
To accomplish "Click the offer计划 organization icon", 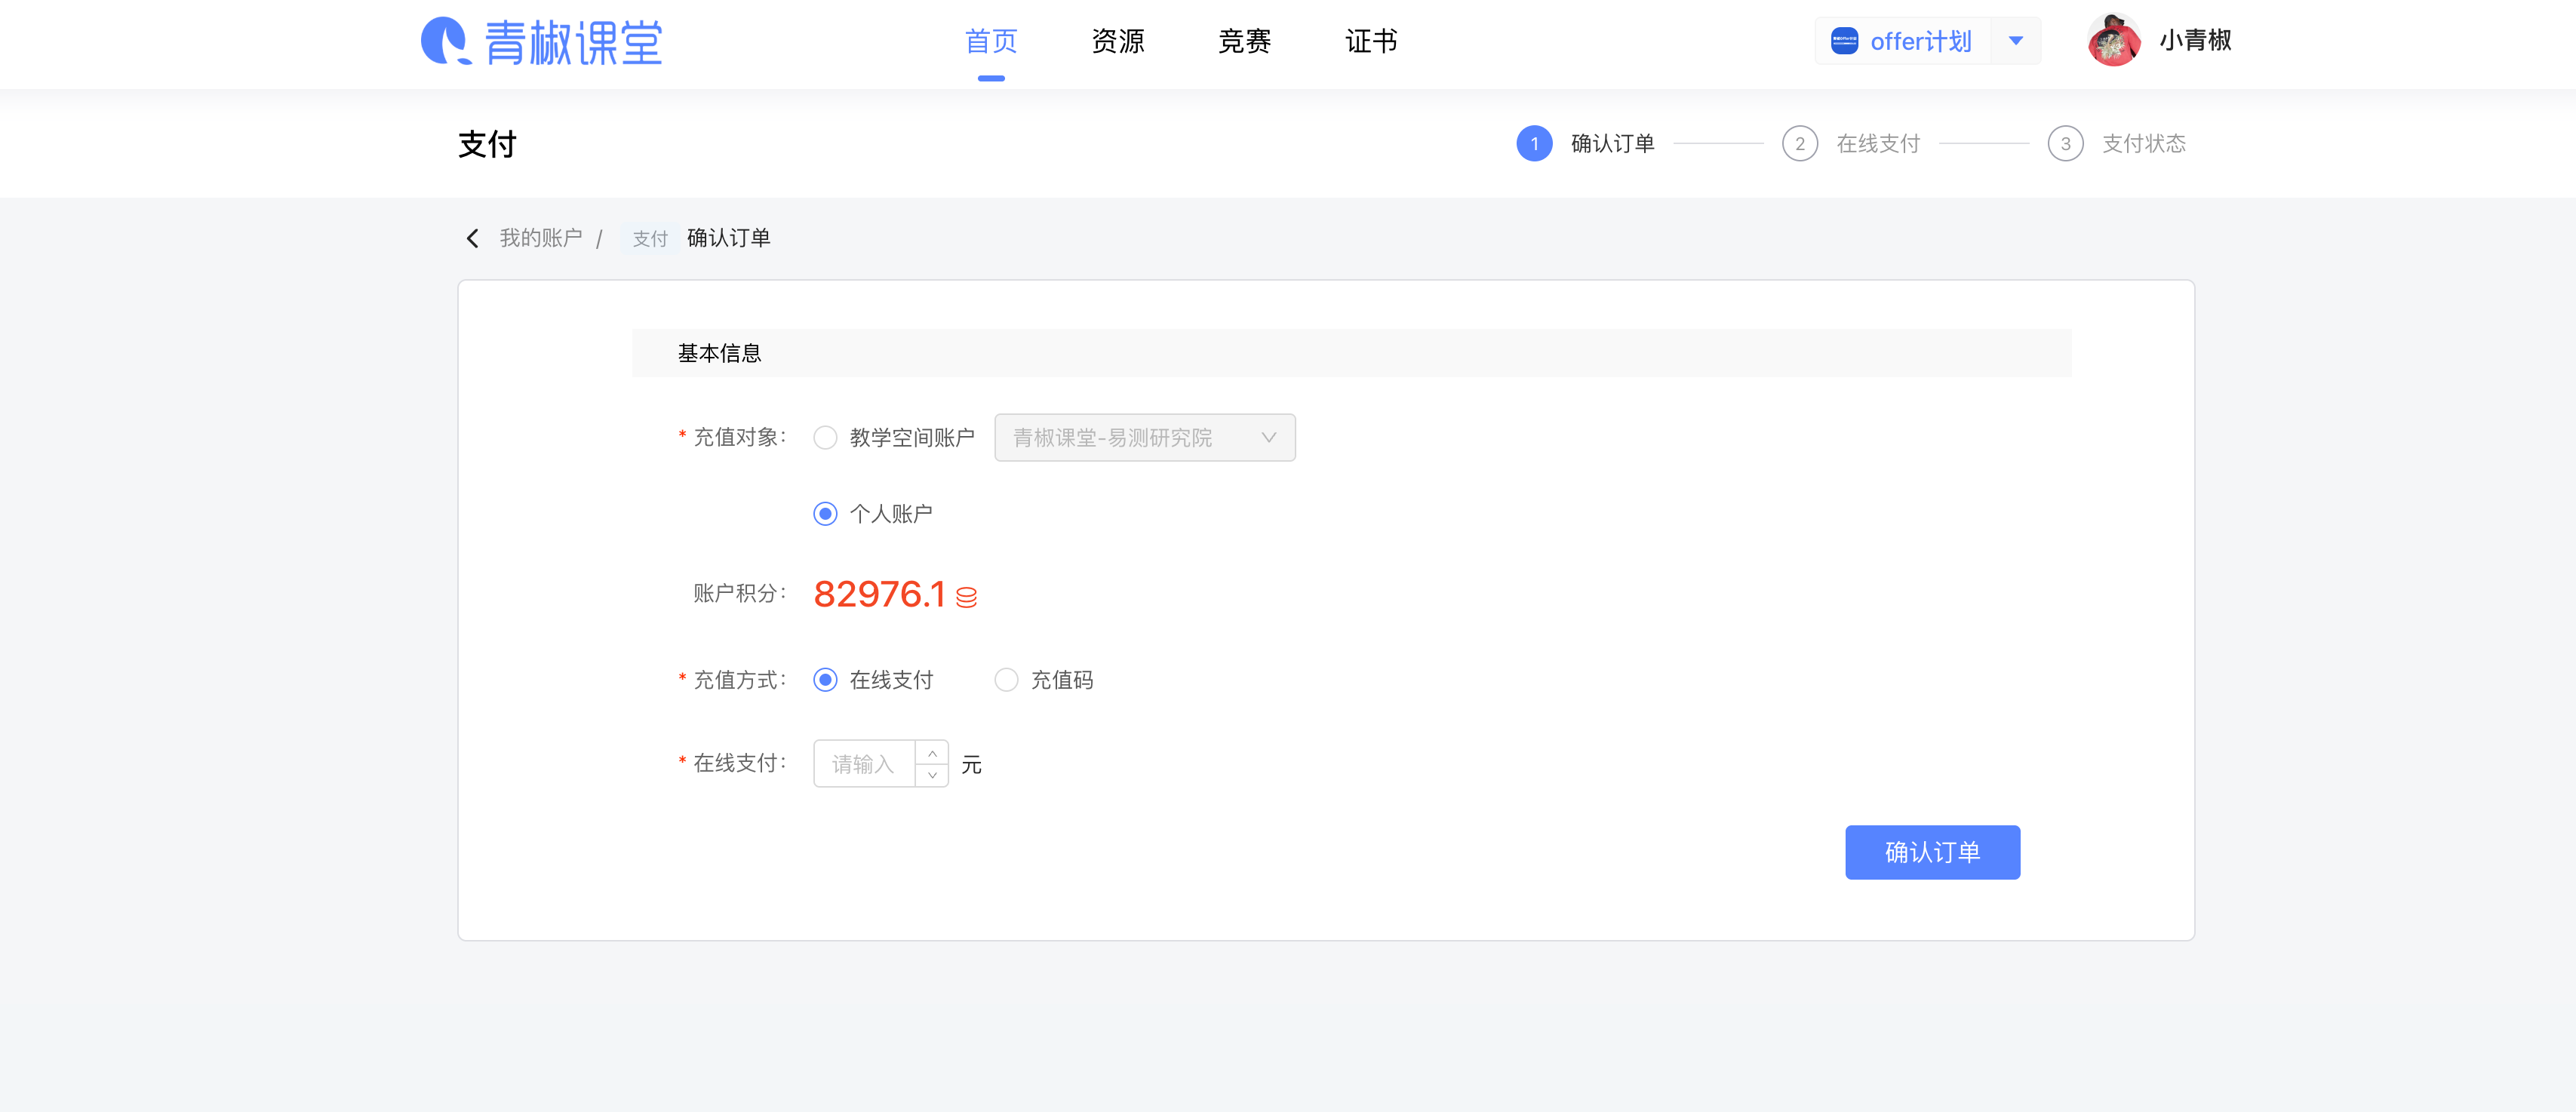I will pos(1844,41).
